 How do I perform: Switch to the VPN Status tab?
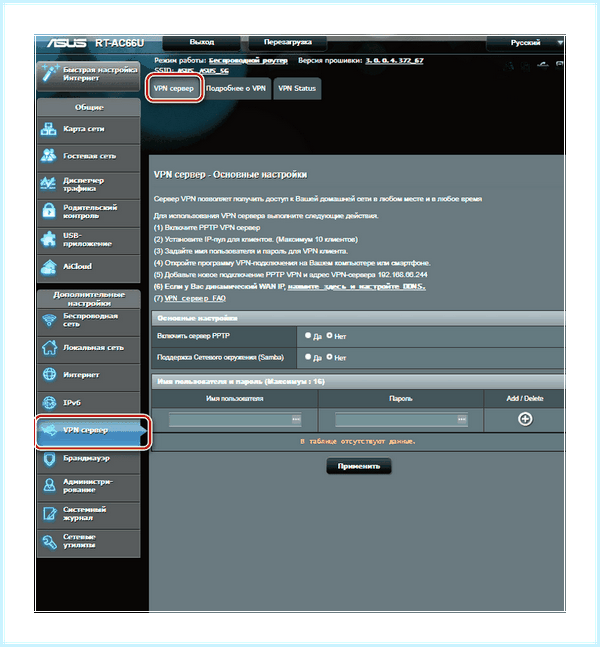click(297, 88)
